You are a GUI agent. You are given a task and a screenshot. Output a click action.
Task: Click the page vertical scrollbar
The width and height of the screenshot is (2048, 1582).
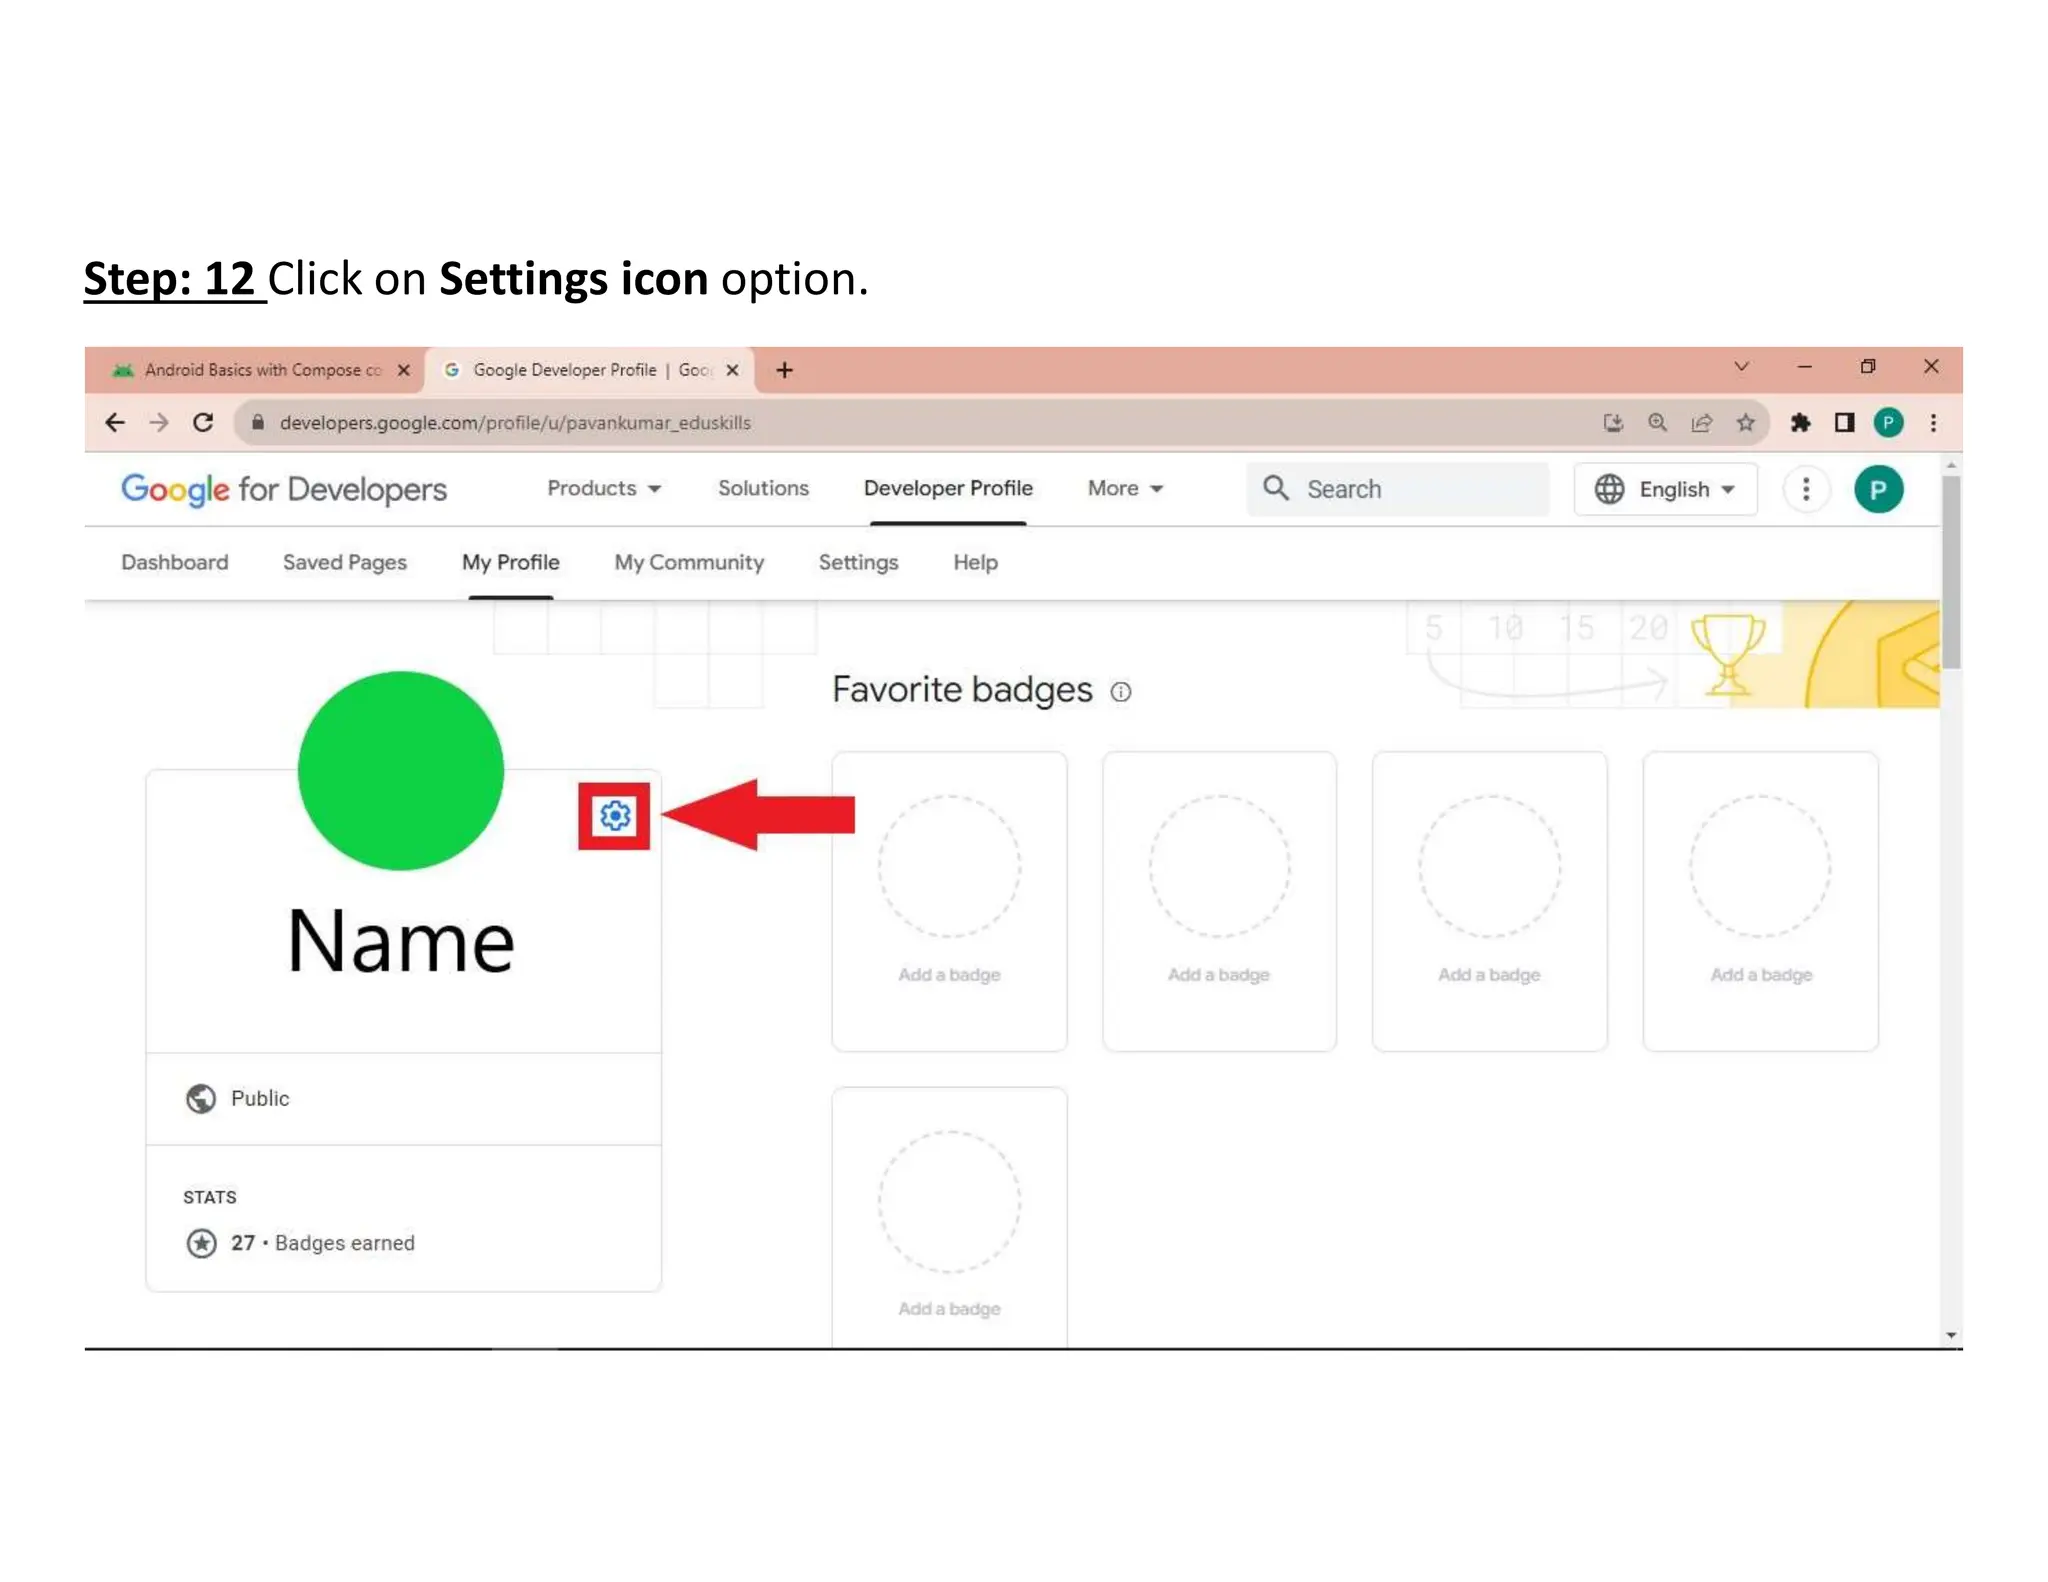tap(1950, 572)
